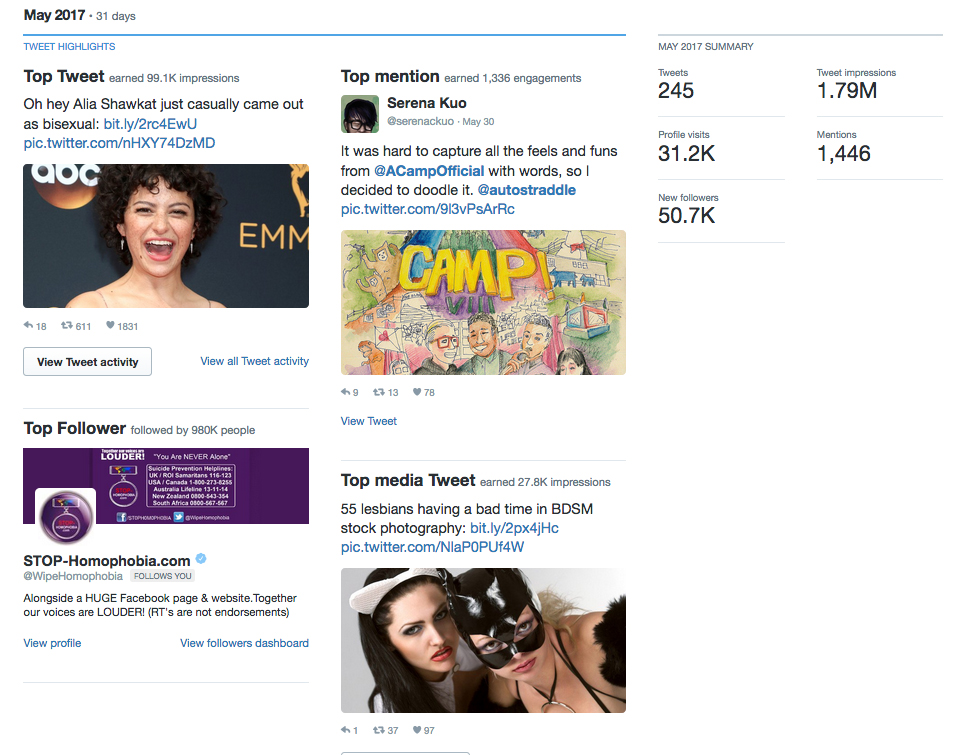Click 'followed by 980K people' text
The height and width of the screenshot is (755, 953).
[193, 430]
